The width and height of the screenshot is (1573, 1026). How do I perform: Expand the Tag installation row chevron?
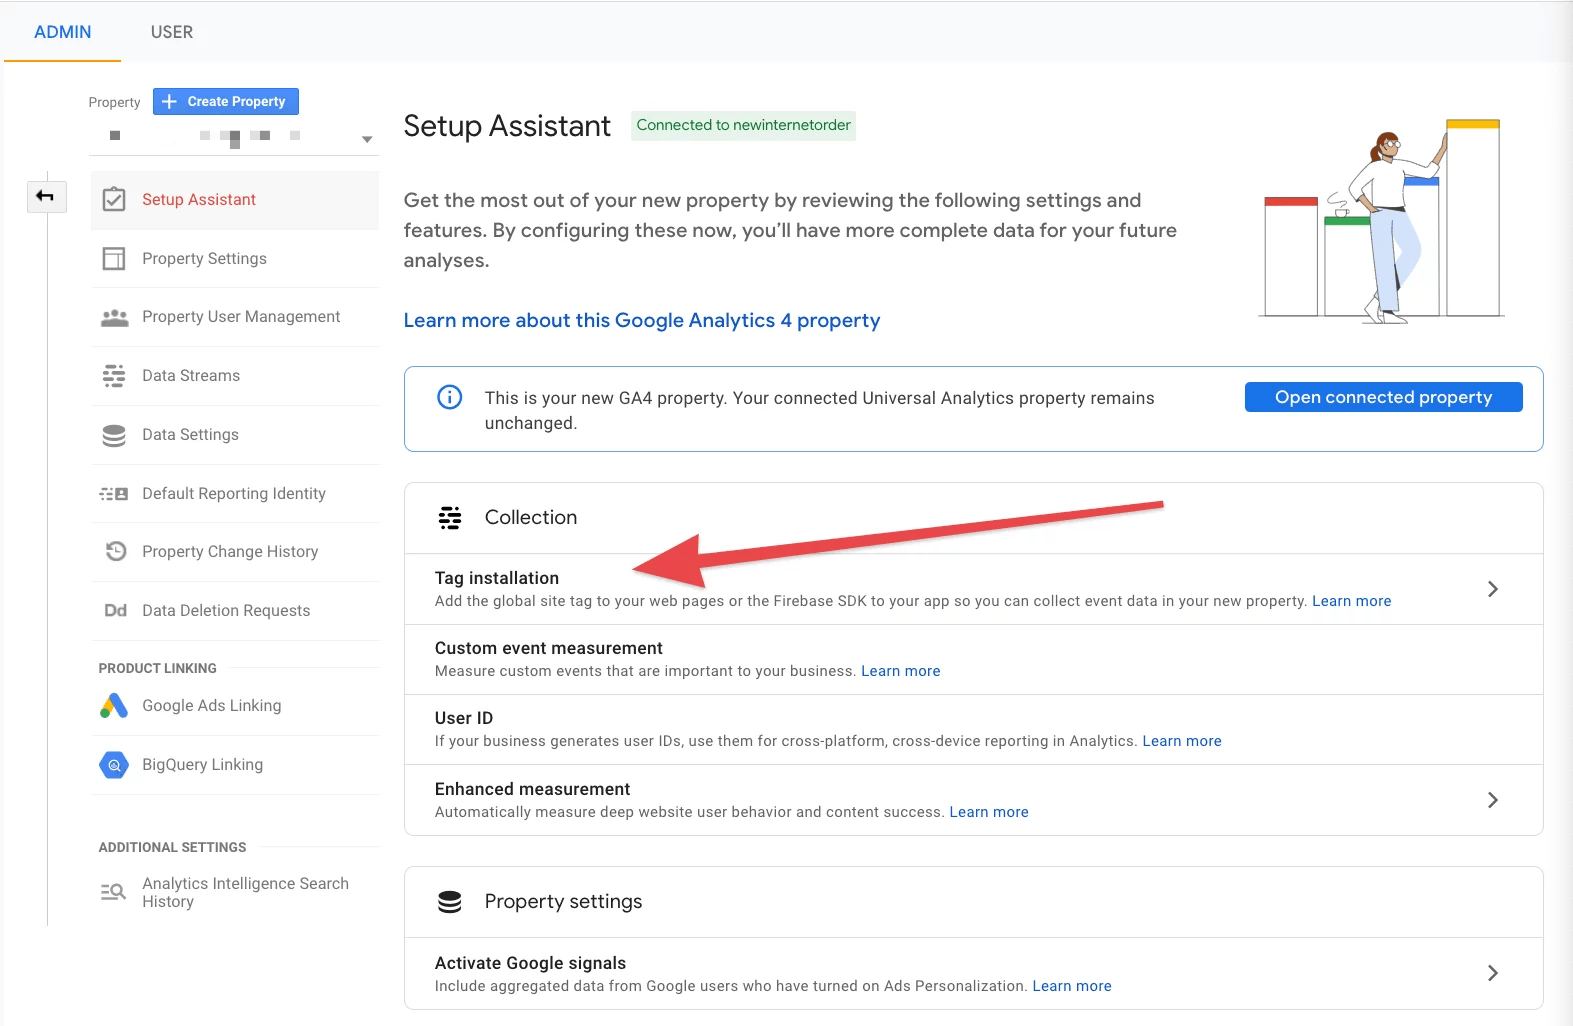(1492, 589)
